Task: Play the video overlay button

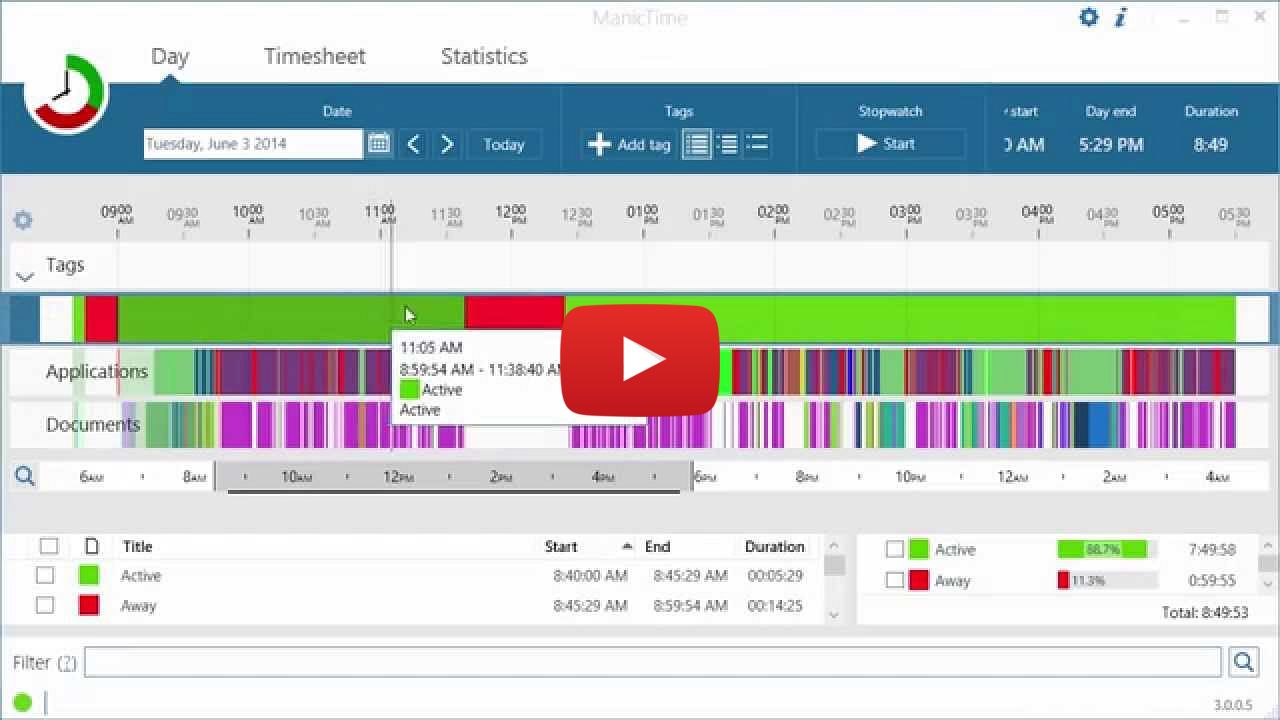Action: tap(640, 360)
